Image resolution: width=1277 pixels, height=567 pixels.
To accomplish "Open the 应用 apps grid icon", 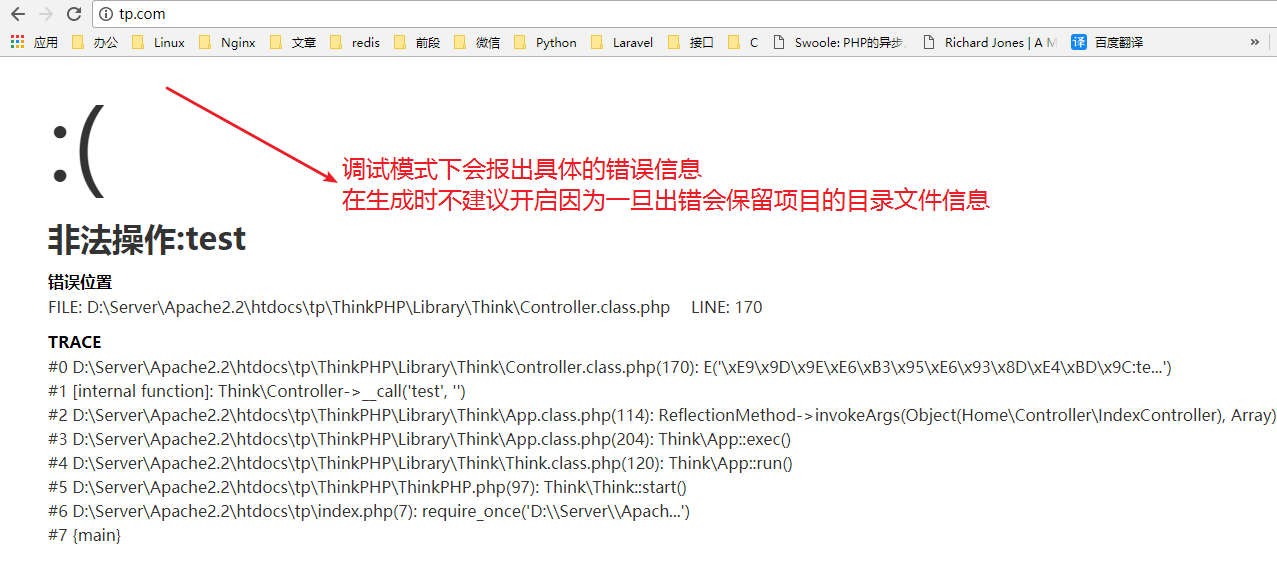I will click(17, 42).
